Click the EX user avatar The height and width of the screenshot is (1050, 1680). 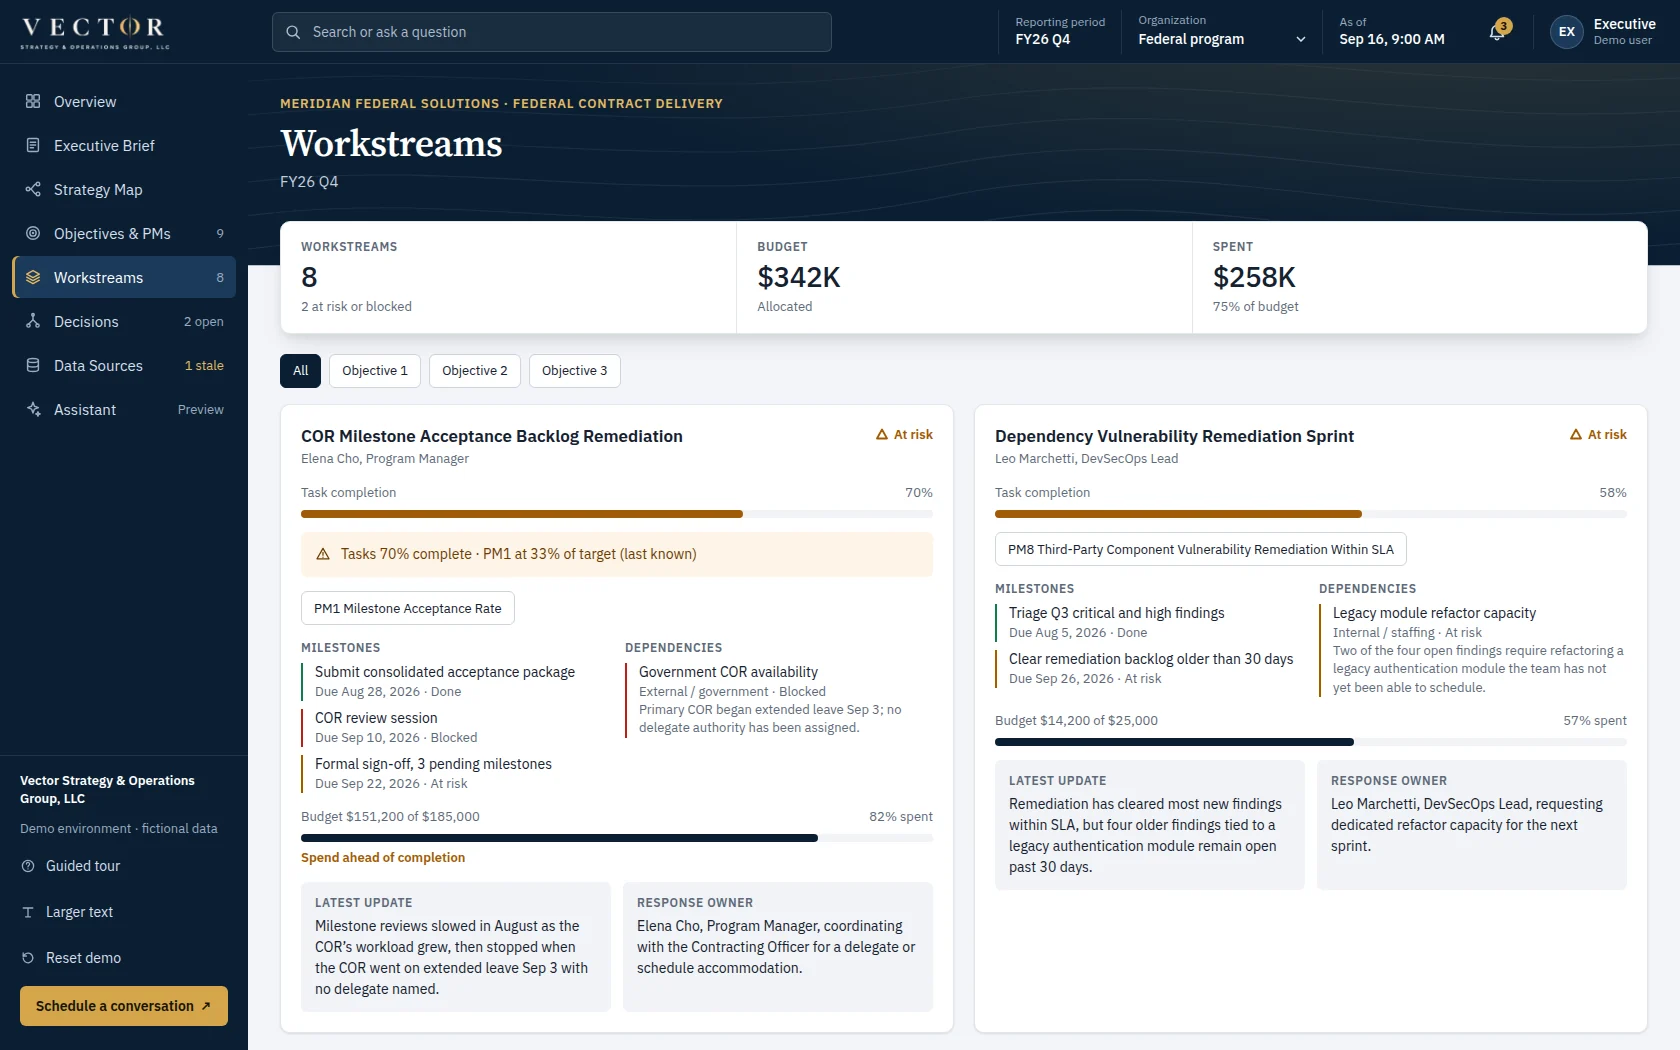coord(1566,32)
